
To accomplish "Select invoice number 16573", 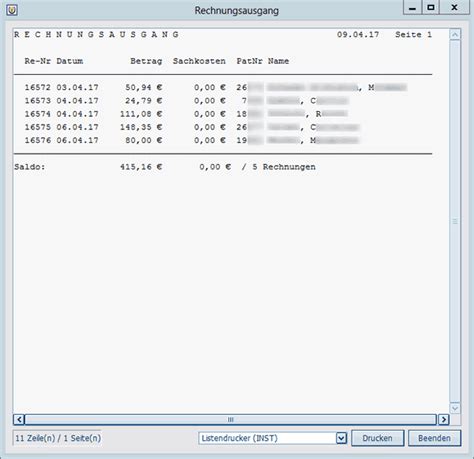I will point(37,101).
